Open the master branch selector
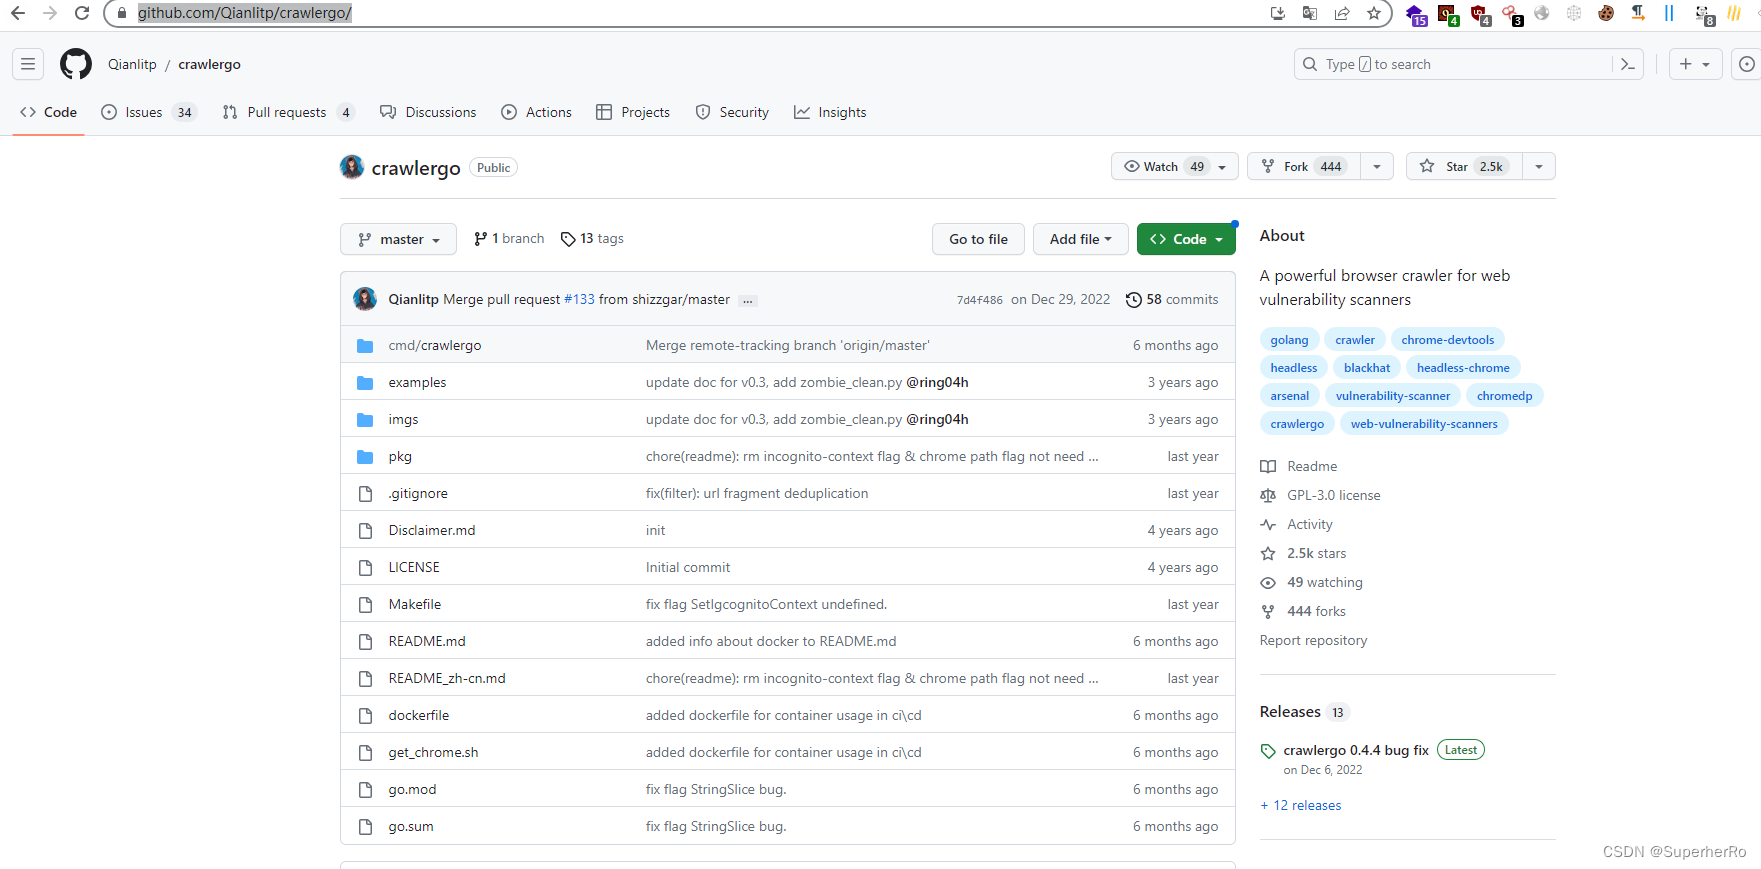The image size is (1761, 869). [398, 239]
